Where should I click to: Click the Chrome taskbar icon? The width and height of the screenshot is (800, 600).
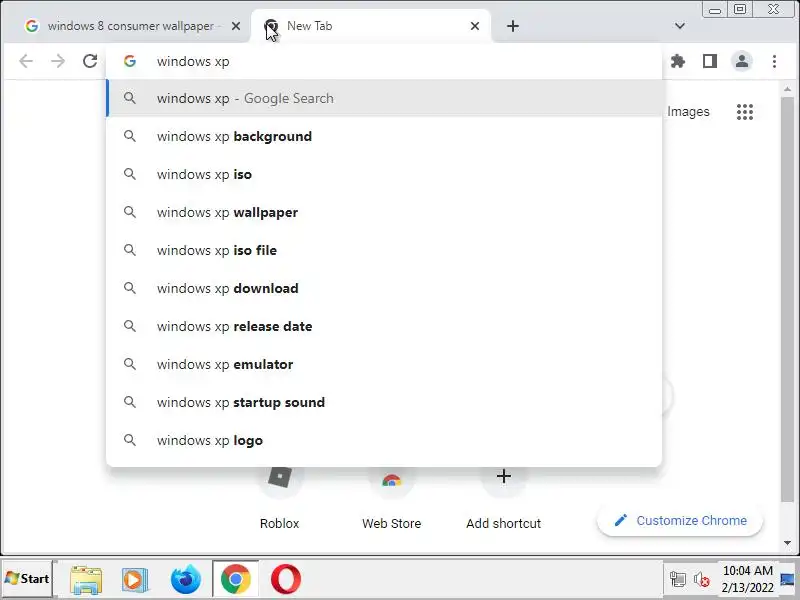(236, 580)
